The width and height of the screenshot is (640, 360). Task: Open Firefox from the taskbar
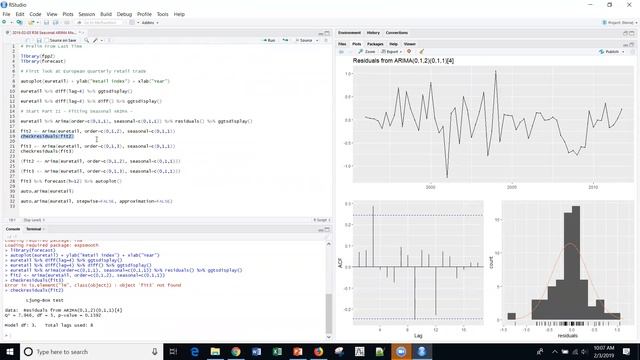point(318,351)
